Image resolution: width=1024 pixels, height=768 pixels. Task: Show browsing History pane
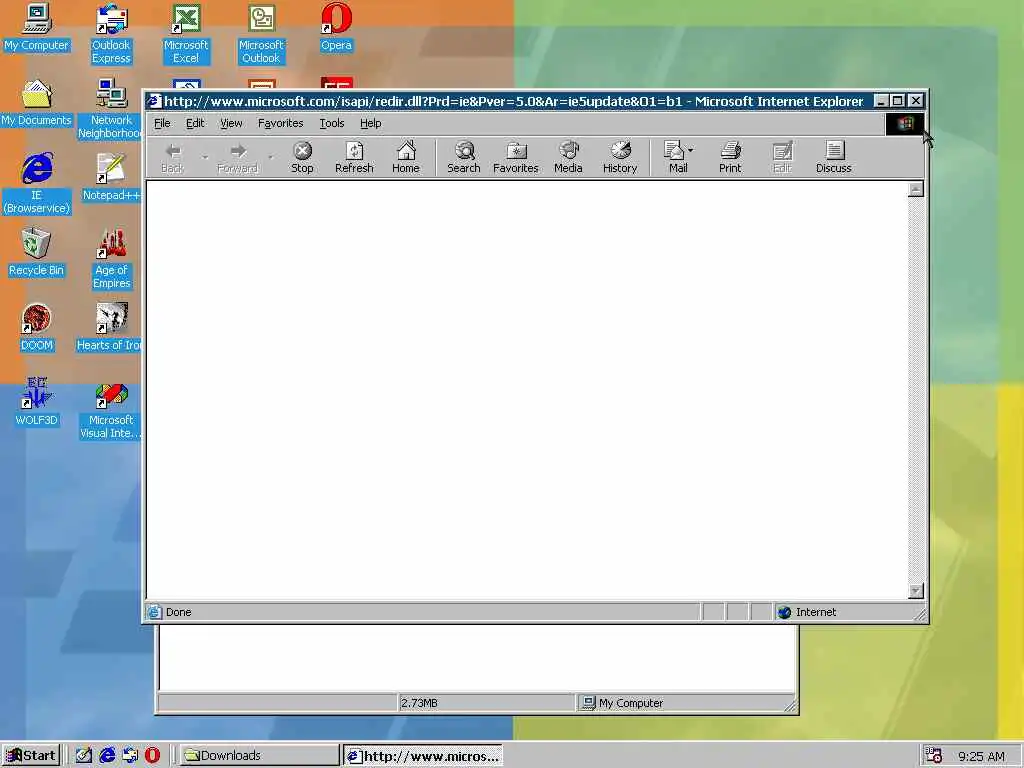[620, 157]
